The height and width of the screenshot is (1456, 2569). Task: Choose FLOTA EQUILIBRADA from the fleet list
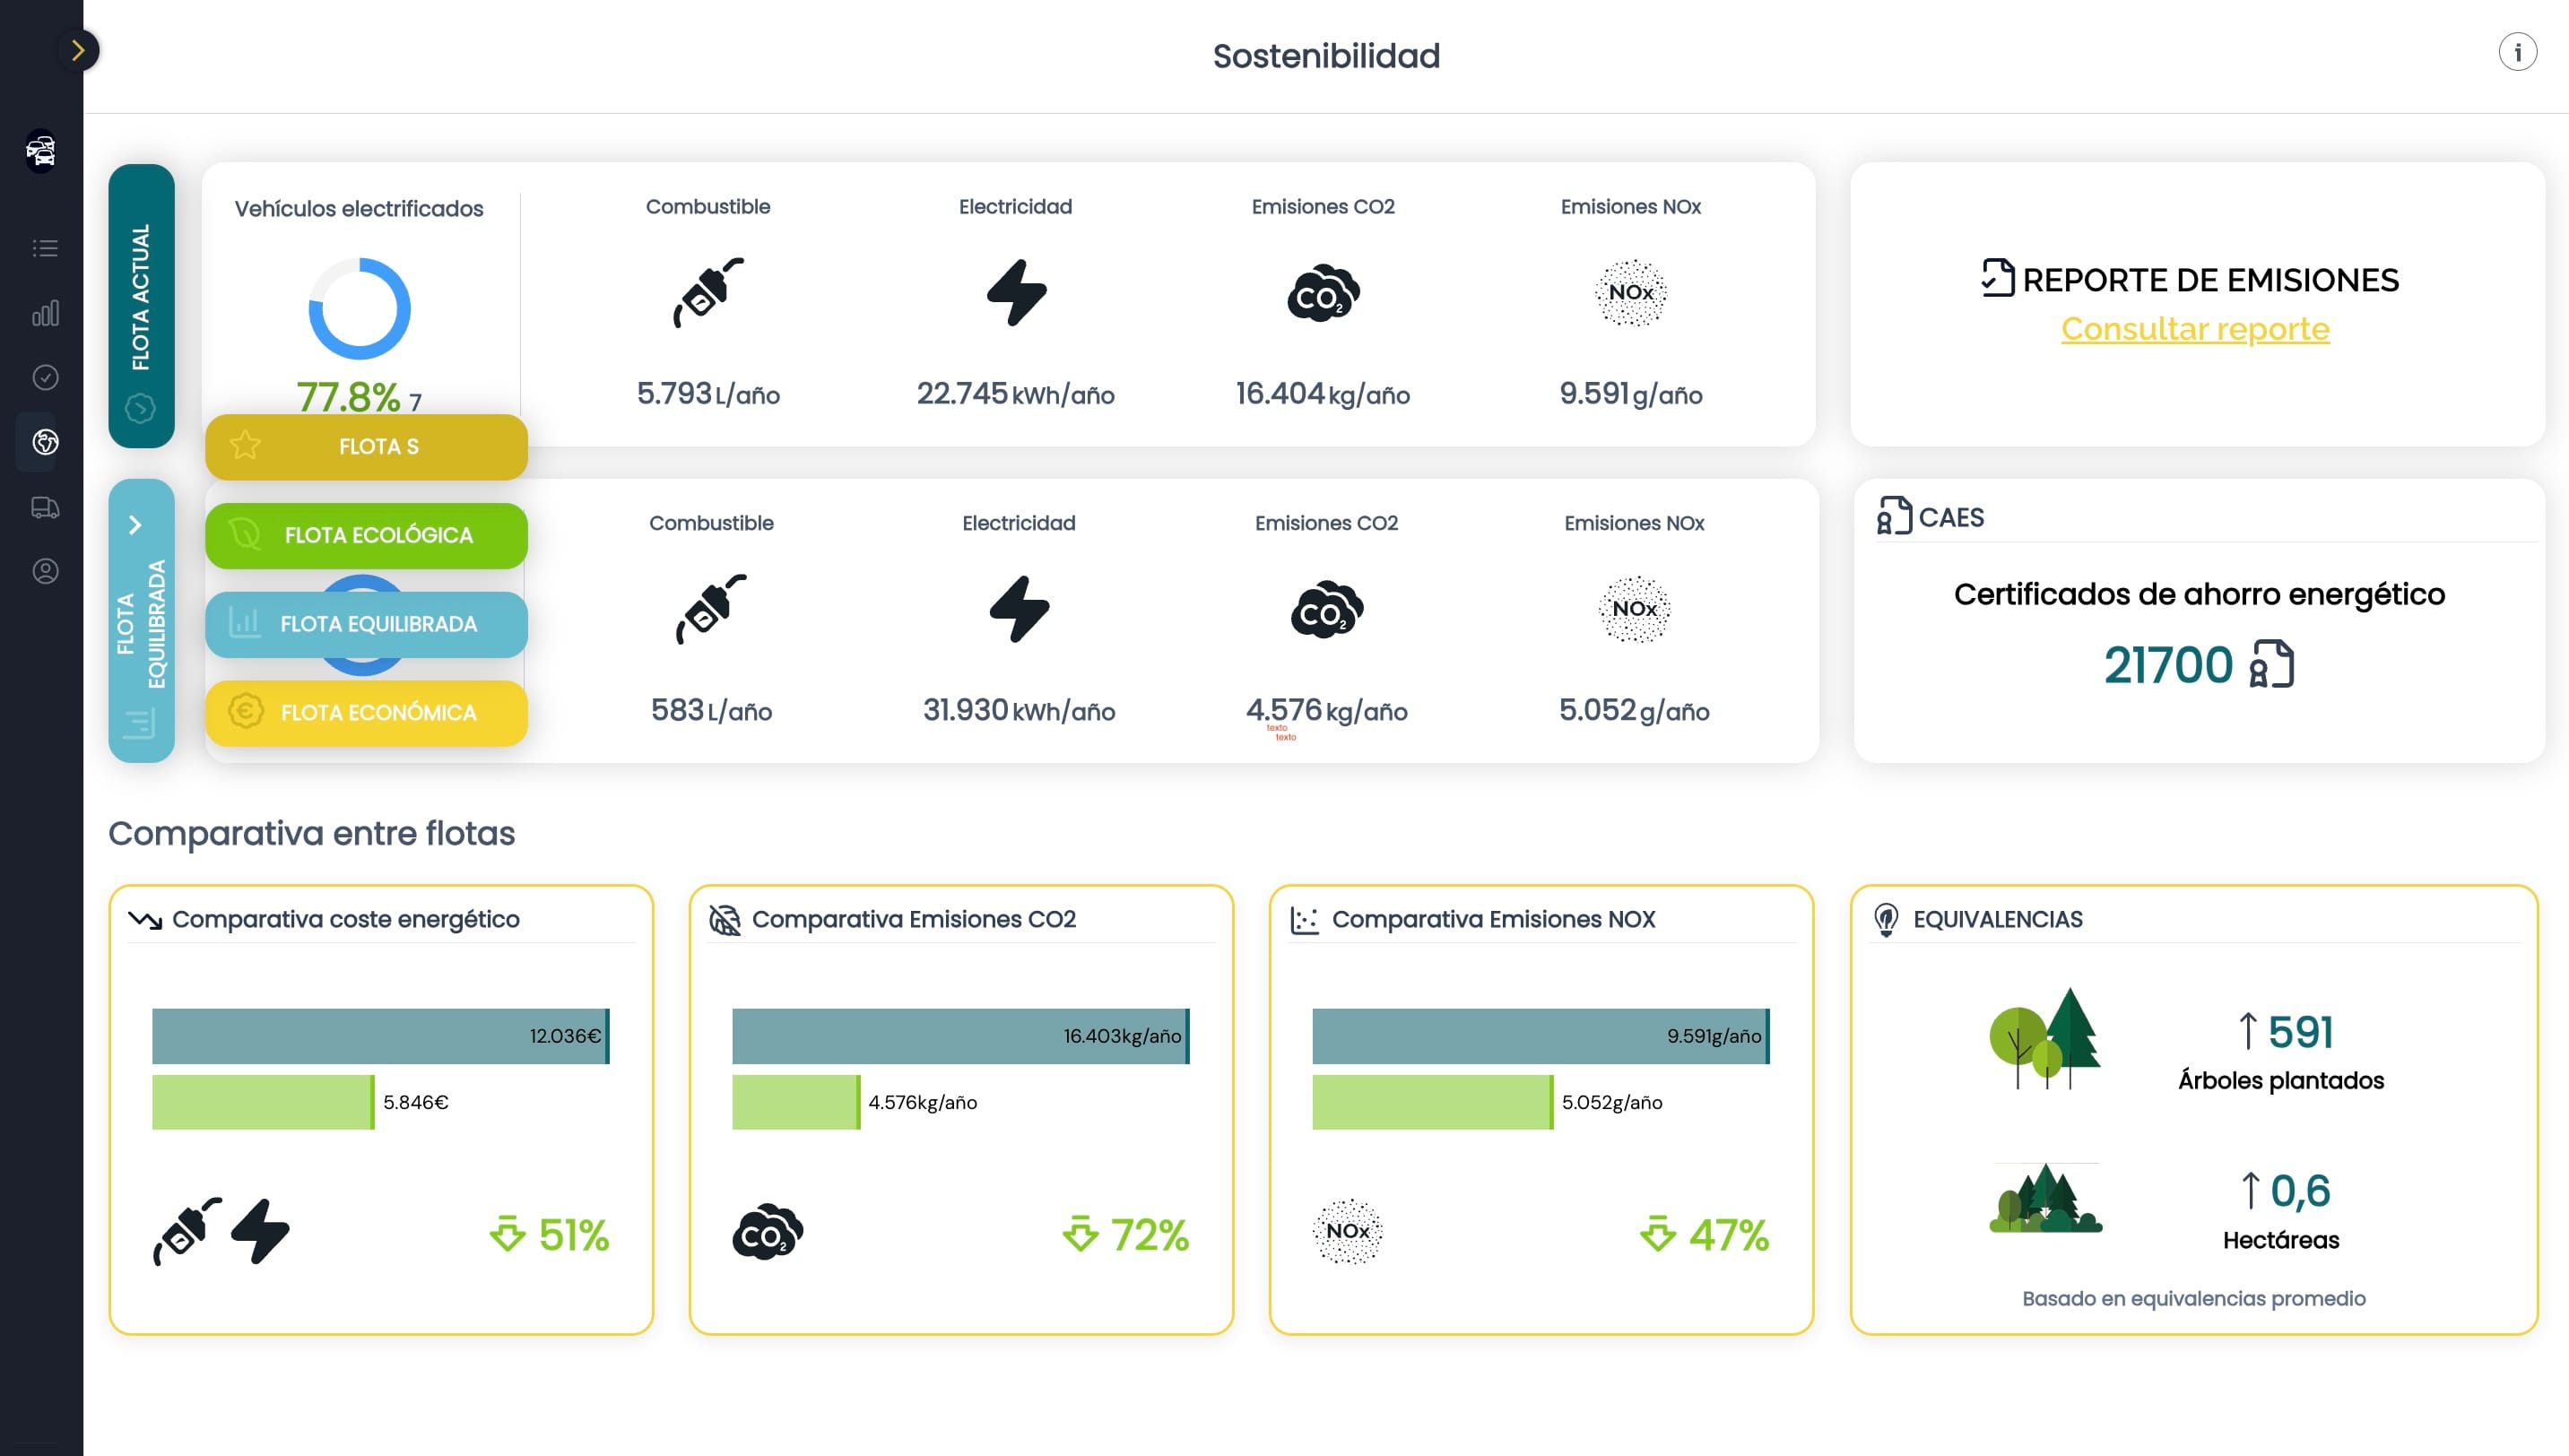click(366, 624)
